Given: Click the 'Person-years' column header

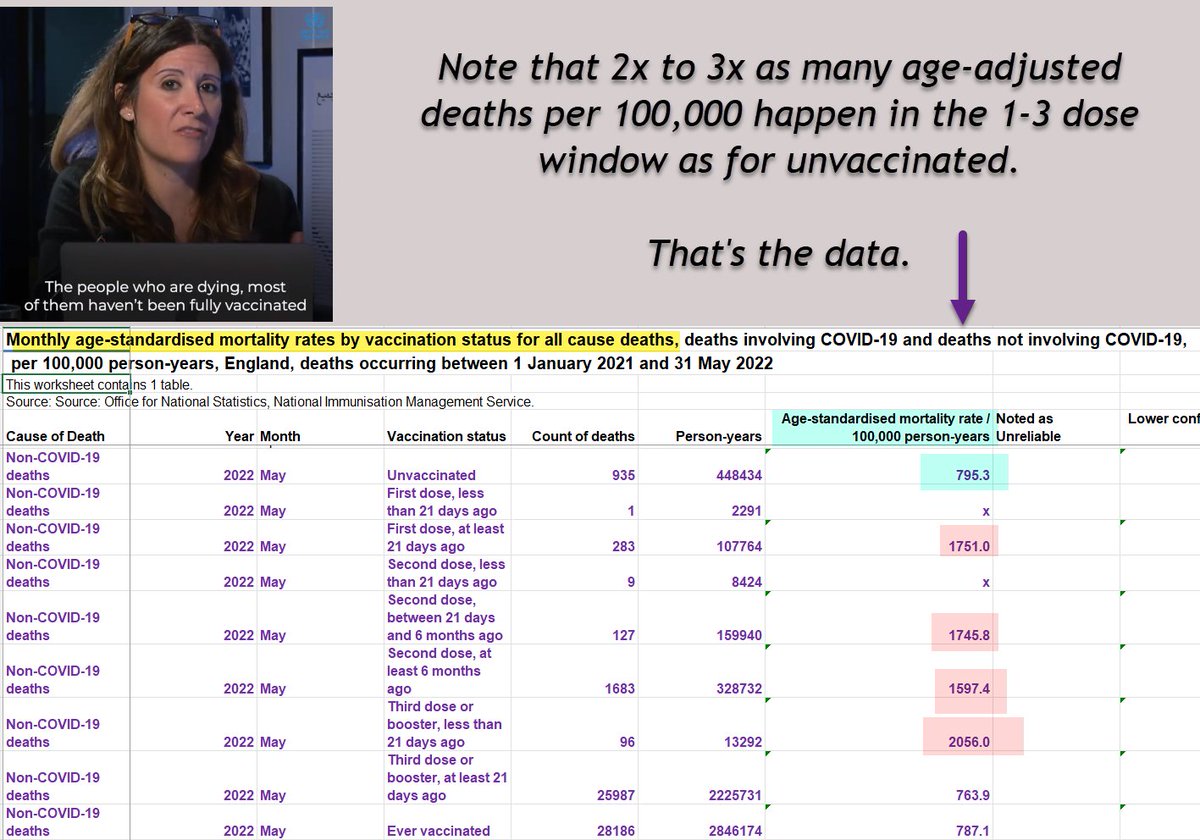Looking at the screenshot, I should [719, 436].
